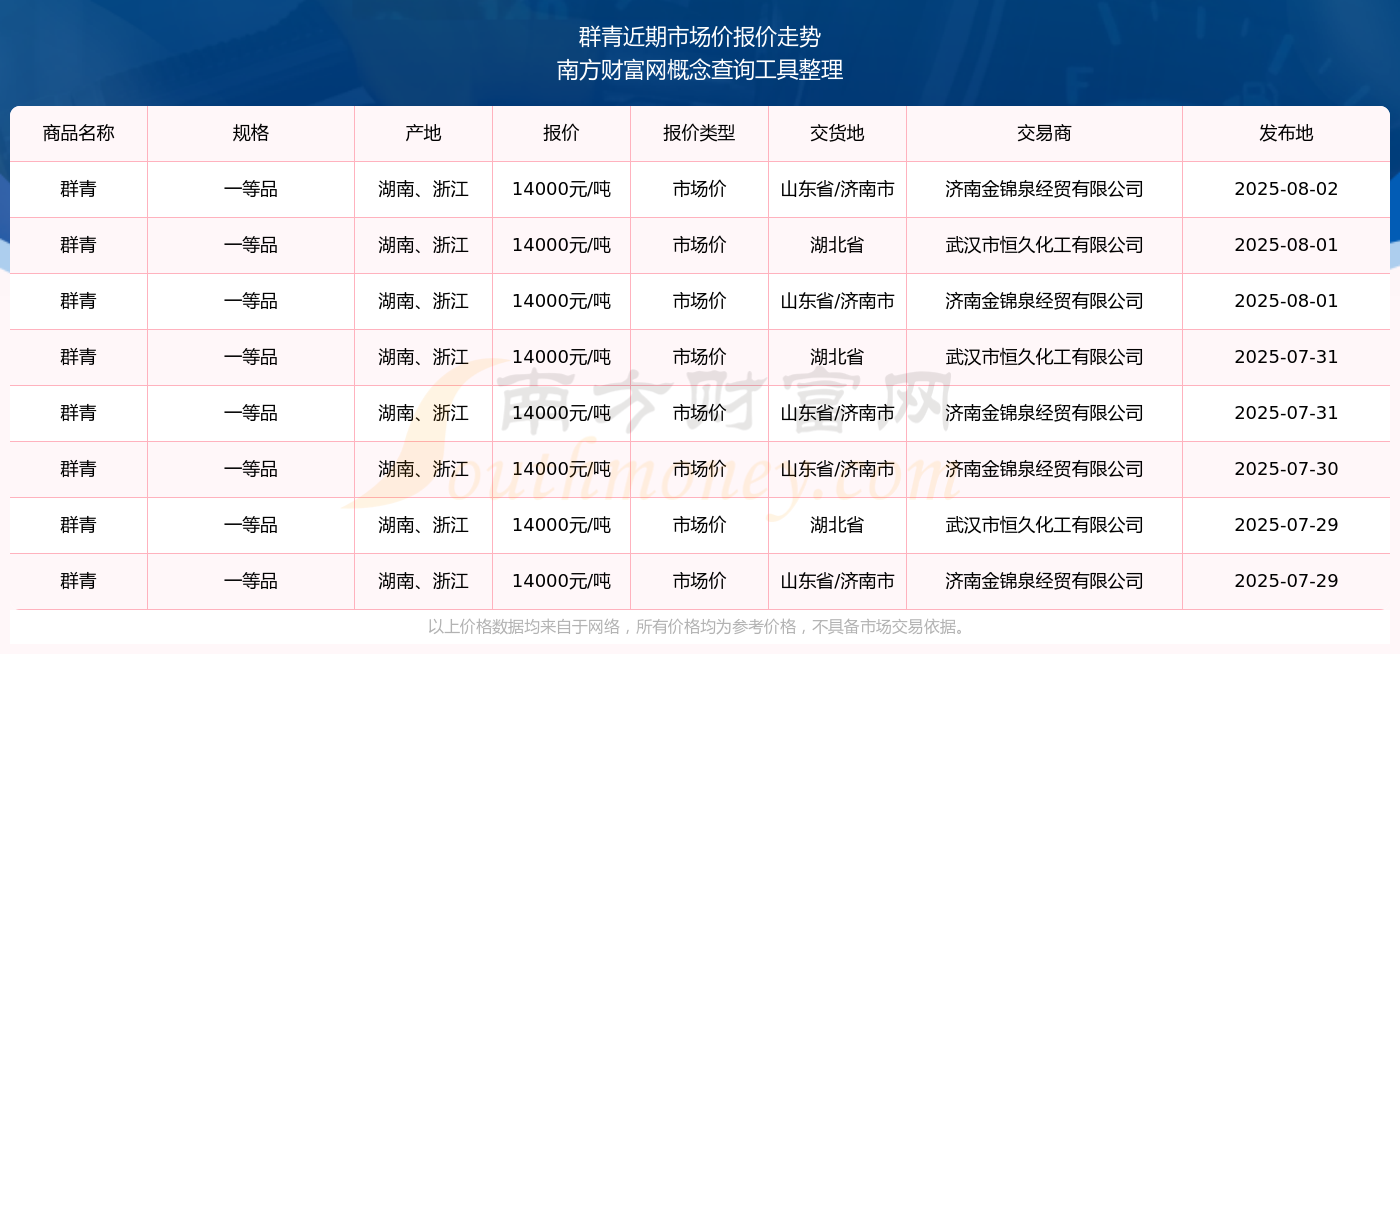Select 湖南、浙江 in the 2025-07-30 row
Image resolution: width=1400 pixels, height=1205 pixels.
(x=424, y=469)
